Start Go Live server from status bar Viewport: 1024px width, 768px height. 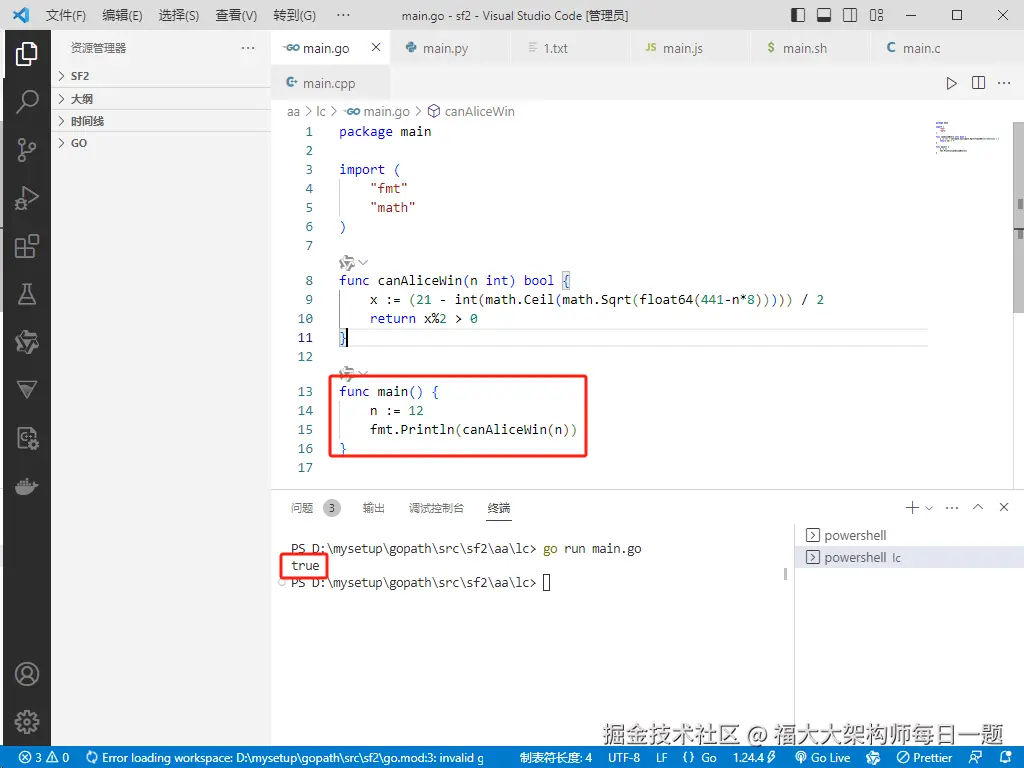[823, 758]
